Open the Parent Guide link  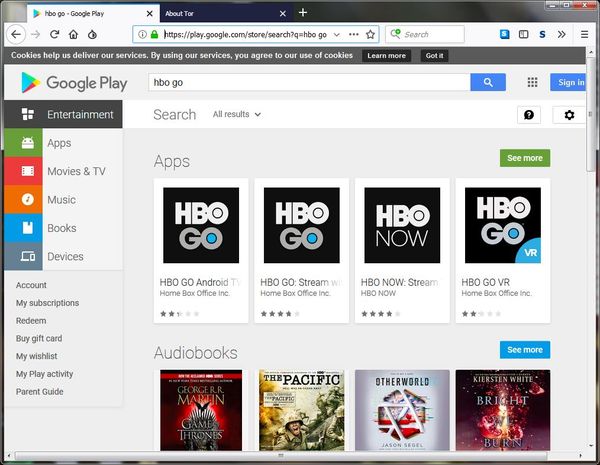pos(39,392)
